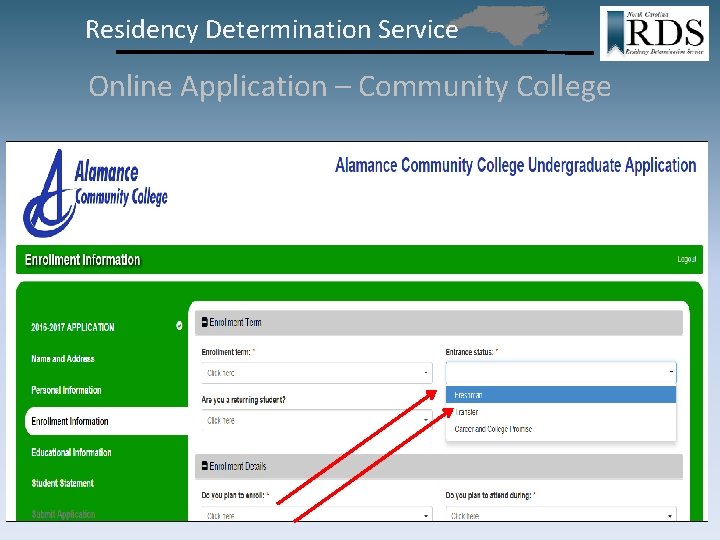
Task: Open Name and Address step
Action: point(63,359)
